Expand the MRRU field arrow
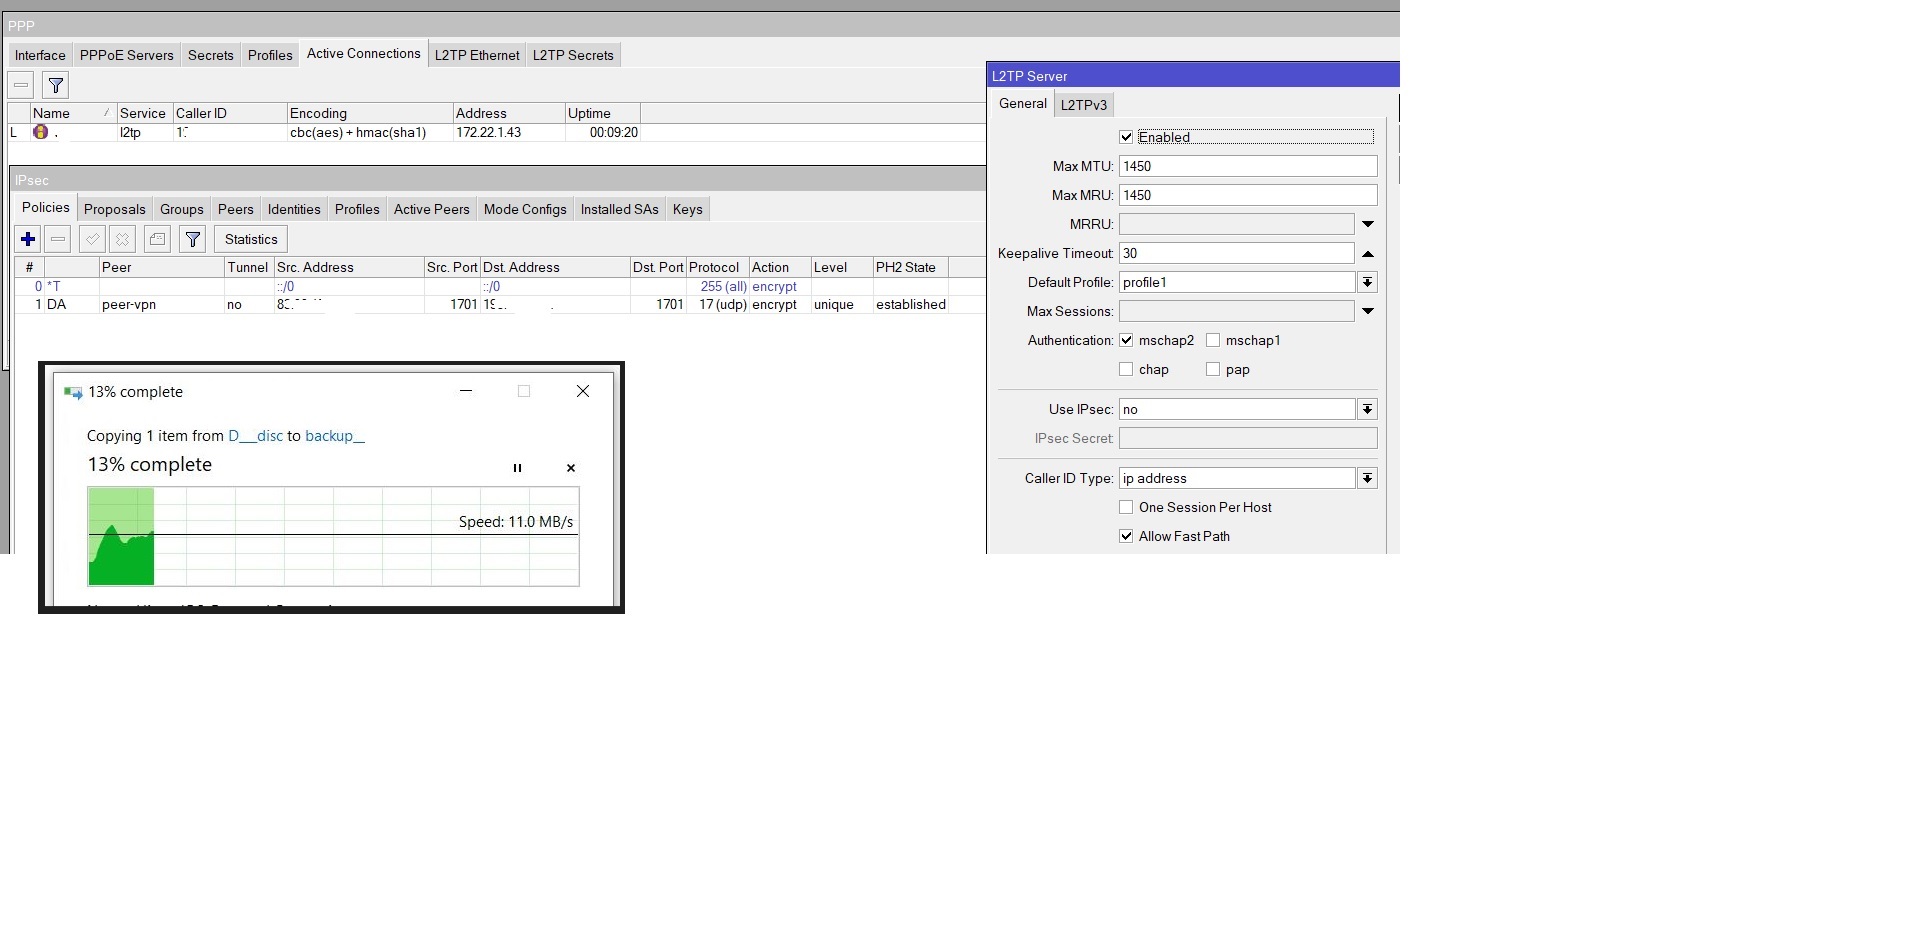The height and width of the screenshot is (933, 1905). 1368,224
